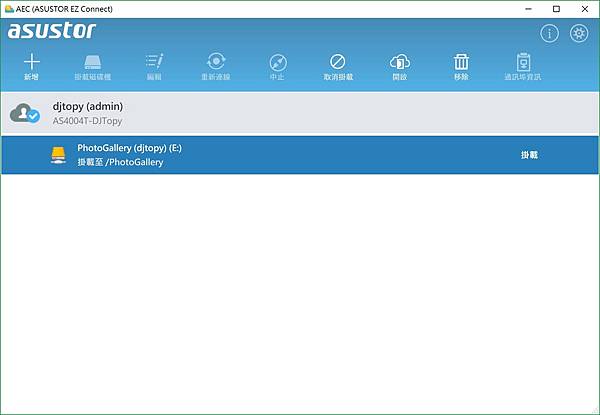Click the AEC title bar app icon
Viewport: 600px width, 415px height.
9,9
